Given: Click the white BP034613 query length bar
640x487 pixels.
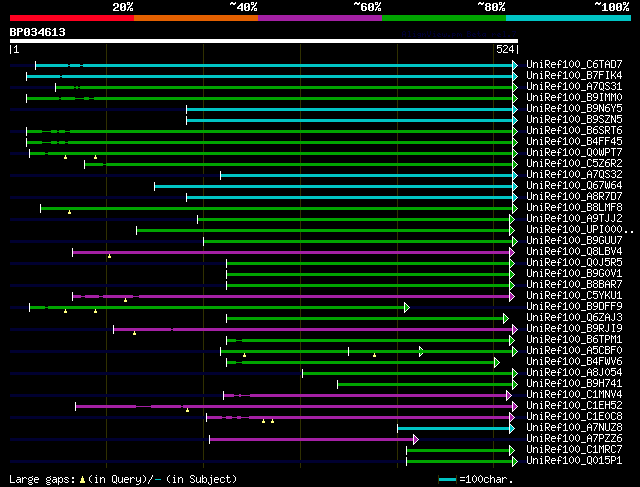Looking at the screenshot, I should pos(264,41).
